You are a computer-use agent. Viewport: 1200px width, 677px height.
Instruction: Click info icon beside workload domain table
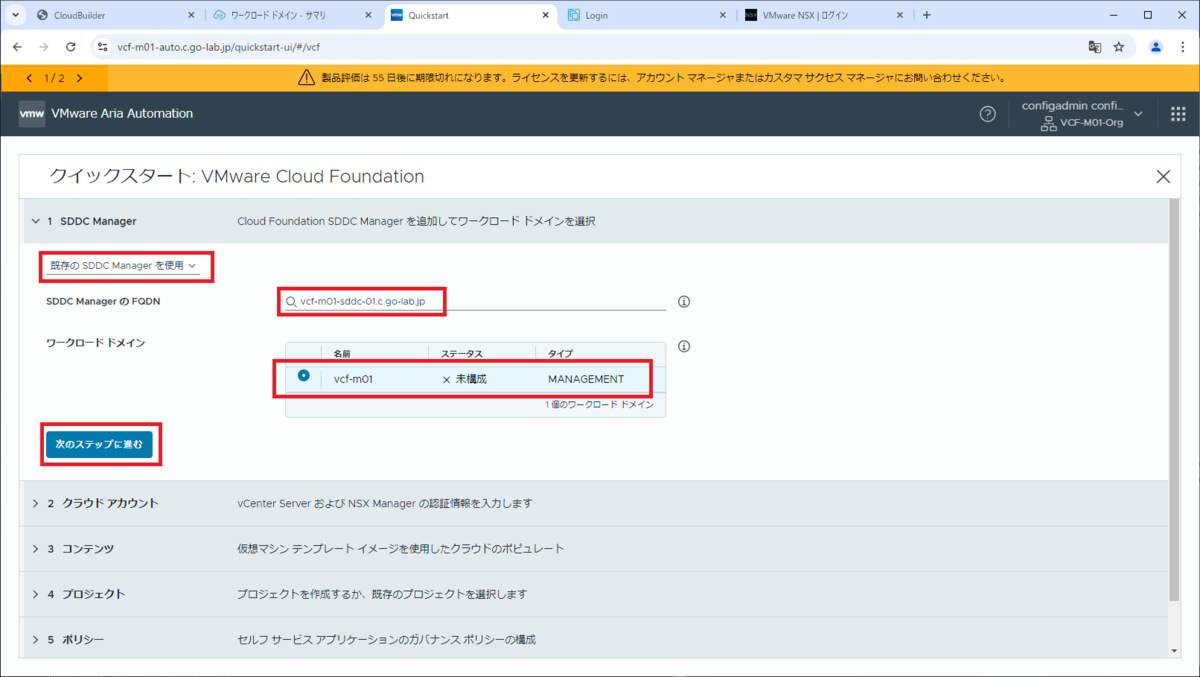(x=684, y=347)
